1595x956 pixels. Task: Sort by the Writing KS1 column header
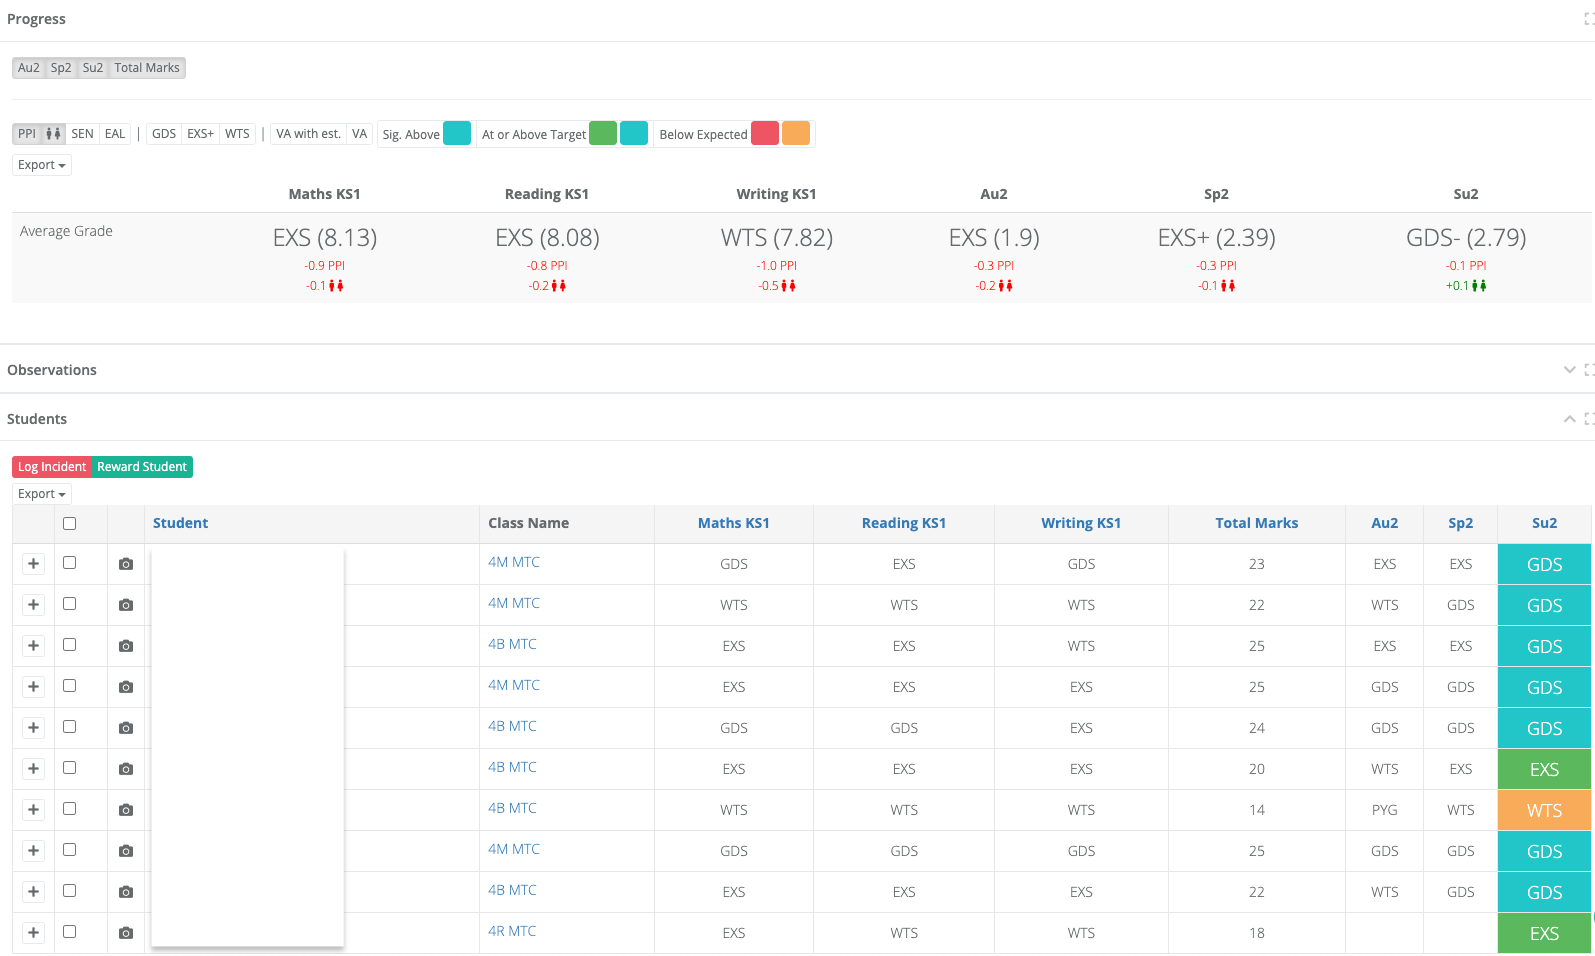pyautogui.click(x=1081, y=523)
